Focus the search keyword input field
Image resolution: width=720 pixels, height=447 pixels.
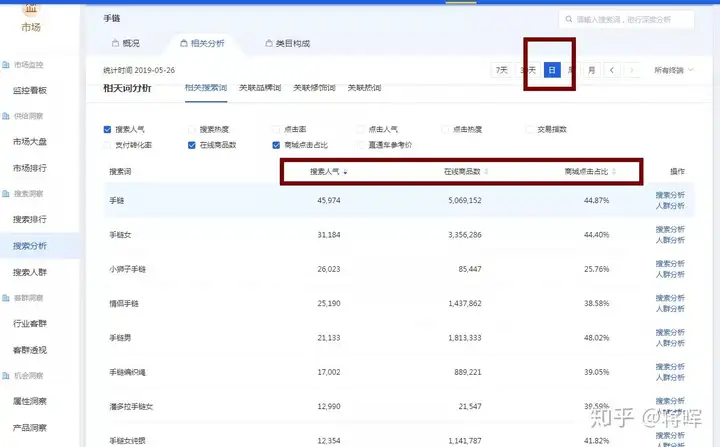(x=626, y=19)
